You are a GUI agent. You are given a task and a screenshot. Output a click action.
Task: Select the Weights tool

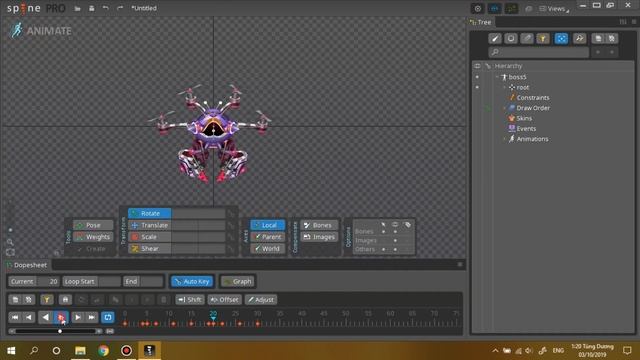(93, 237)
